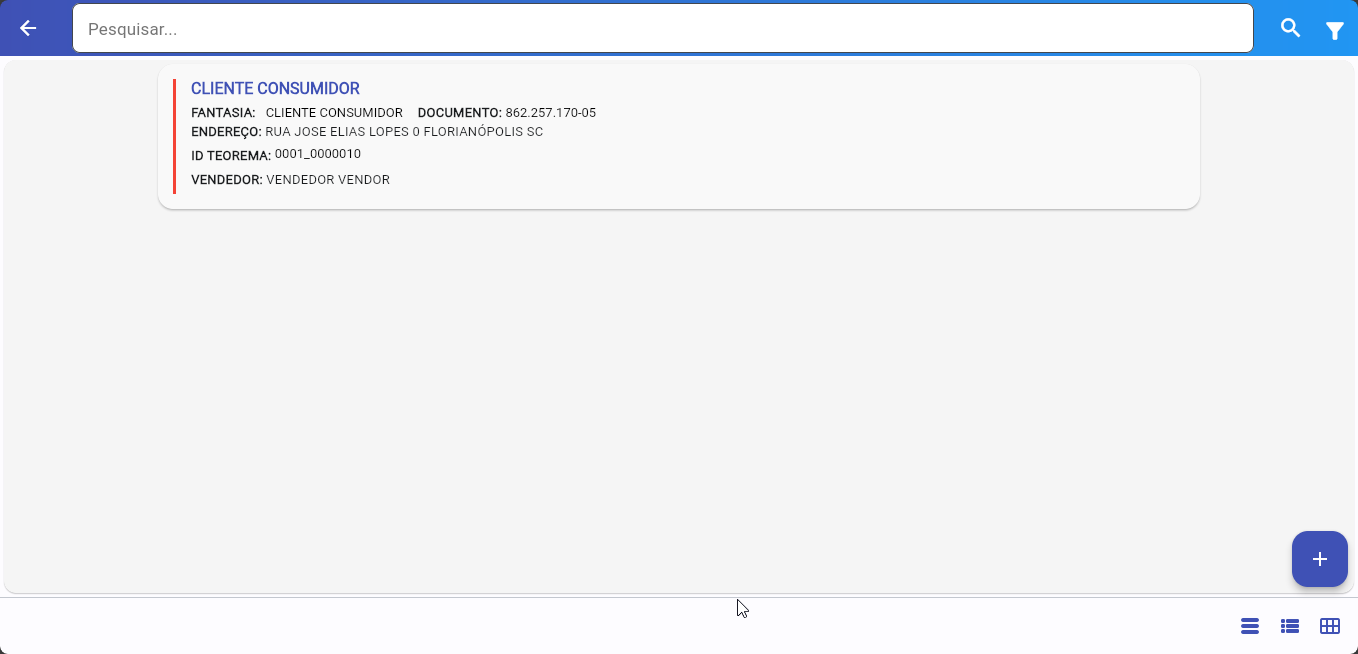Screen dimensions: 1358x654
Task: Click vendor name VENDEDOR VENDOR
Action: point(328,180)
